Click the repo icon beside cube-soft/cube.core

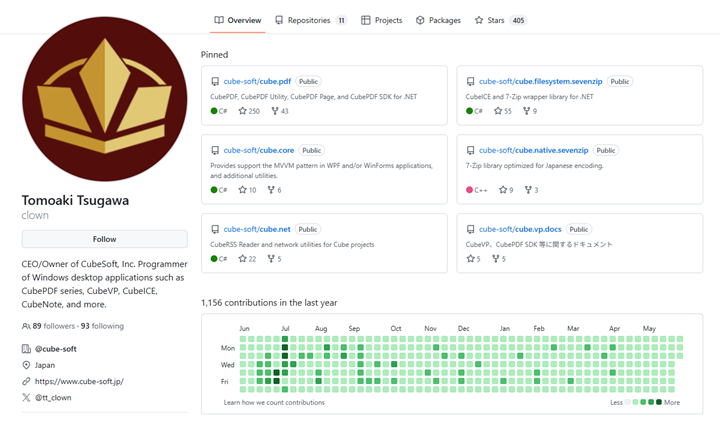tap(215, 150)
